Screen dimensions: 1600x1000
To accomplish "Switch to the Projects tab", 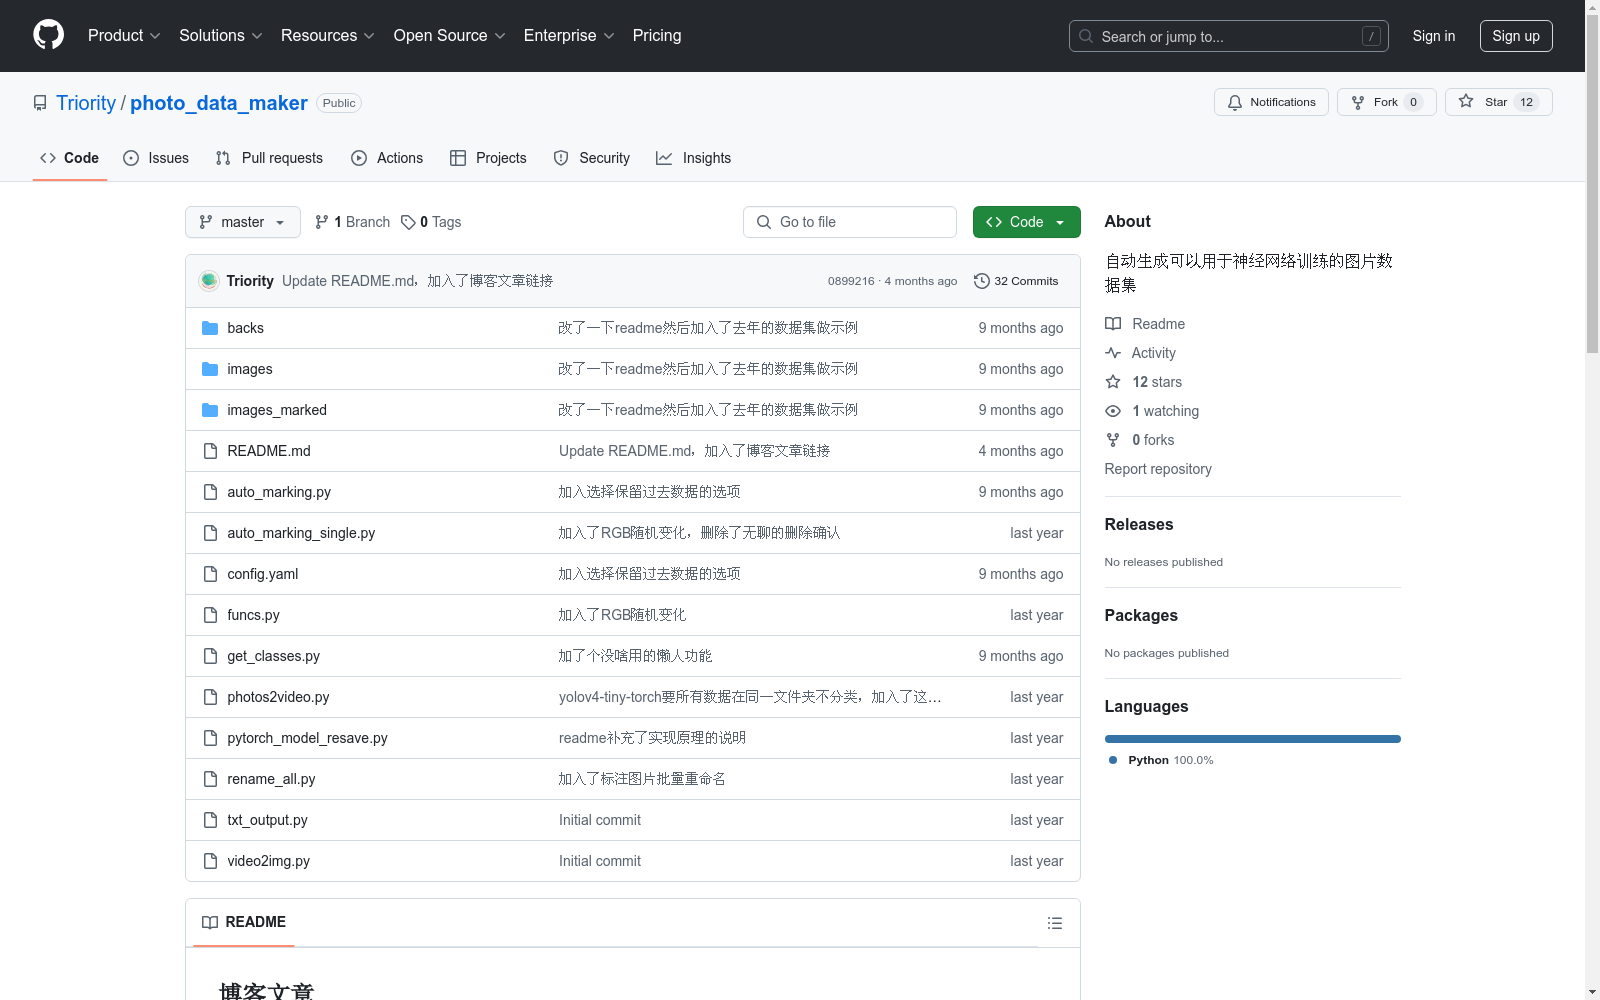I will [x=488, y=158].
